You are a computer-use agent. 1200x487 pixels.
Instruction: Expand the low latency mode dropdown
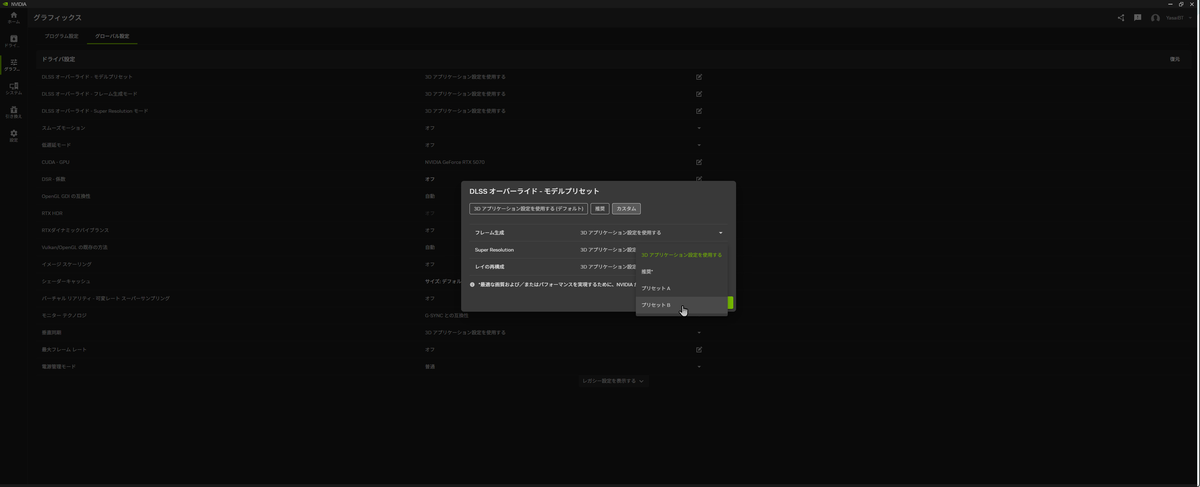click(699, 145)
